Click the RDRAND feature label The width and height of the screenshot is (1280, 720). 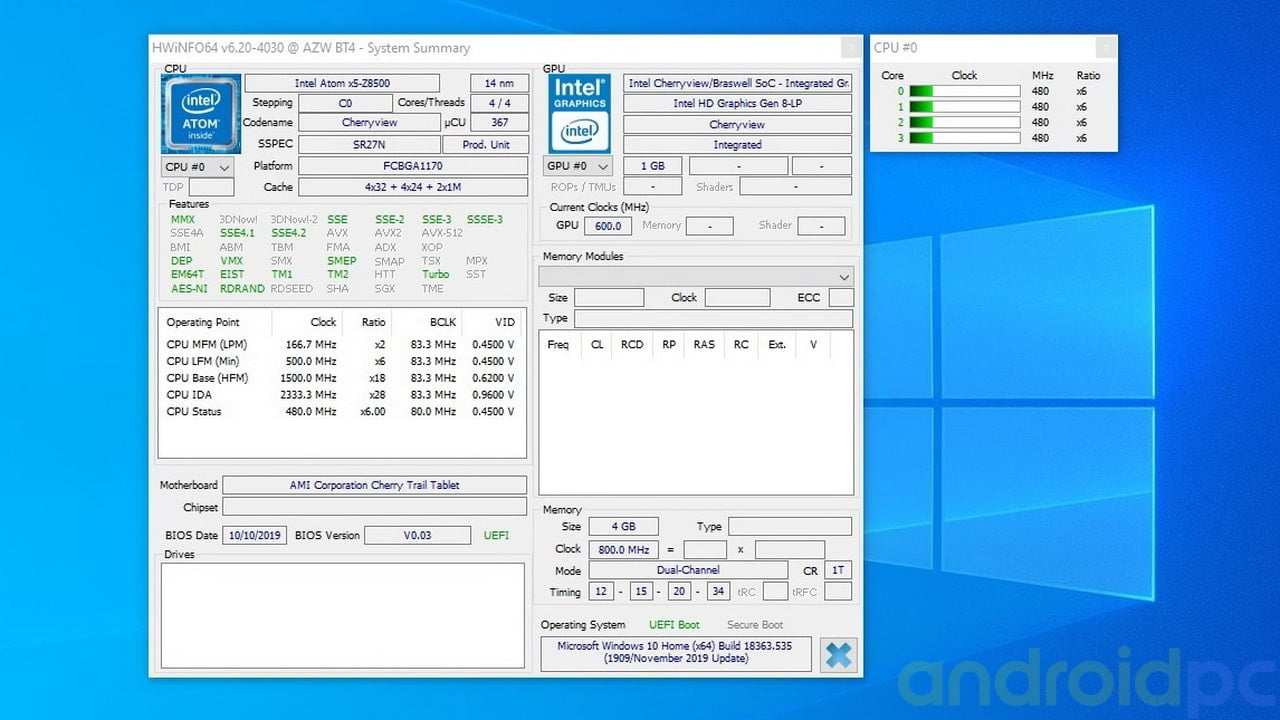point(242,289)
